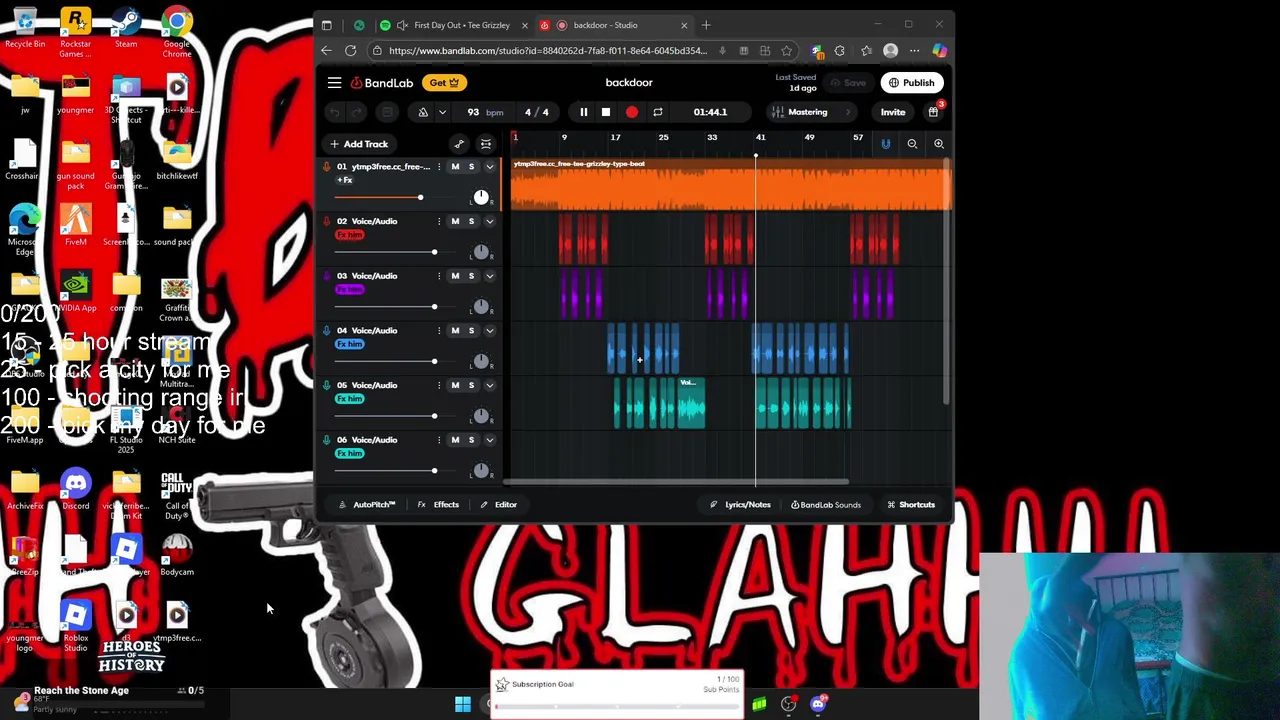1280x720 pixels.
Task: Expand track 06 options chevron
Action: click(x=489, y=440)
